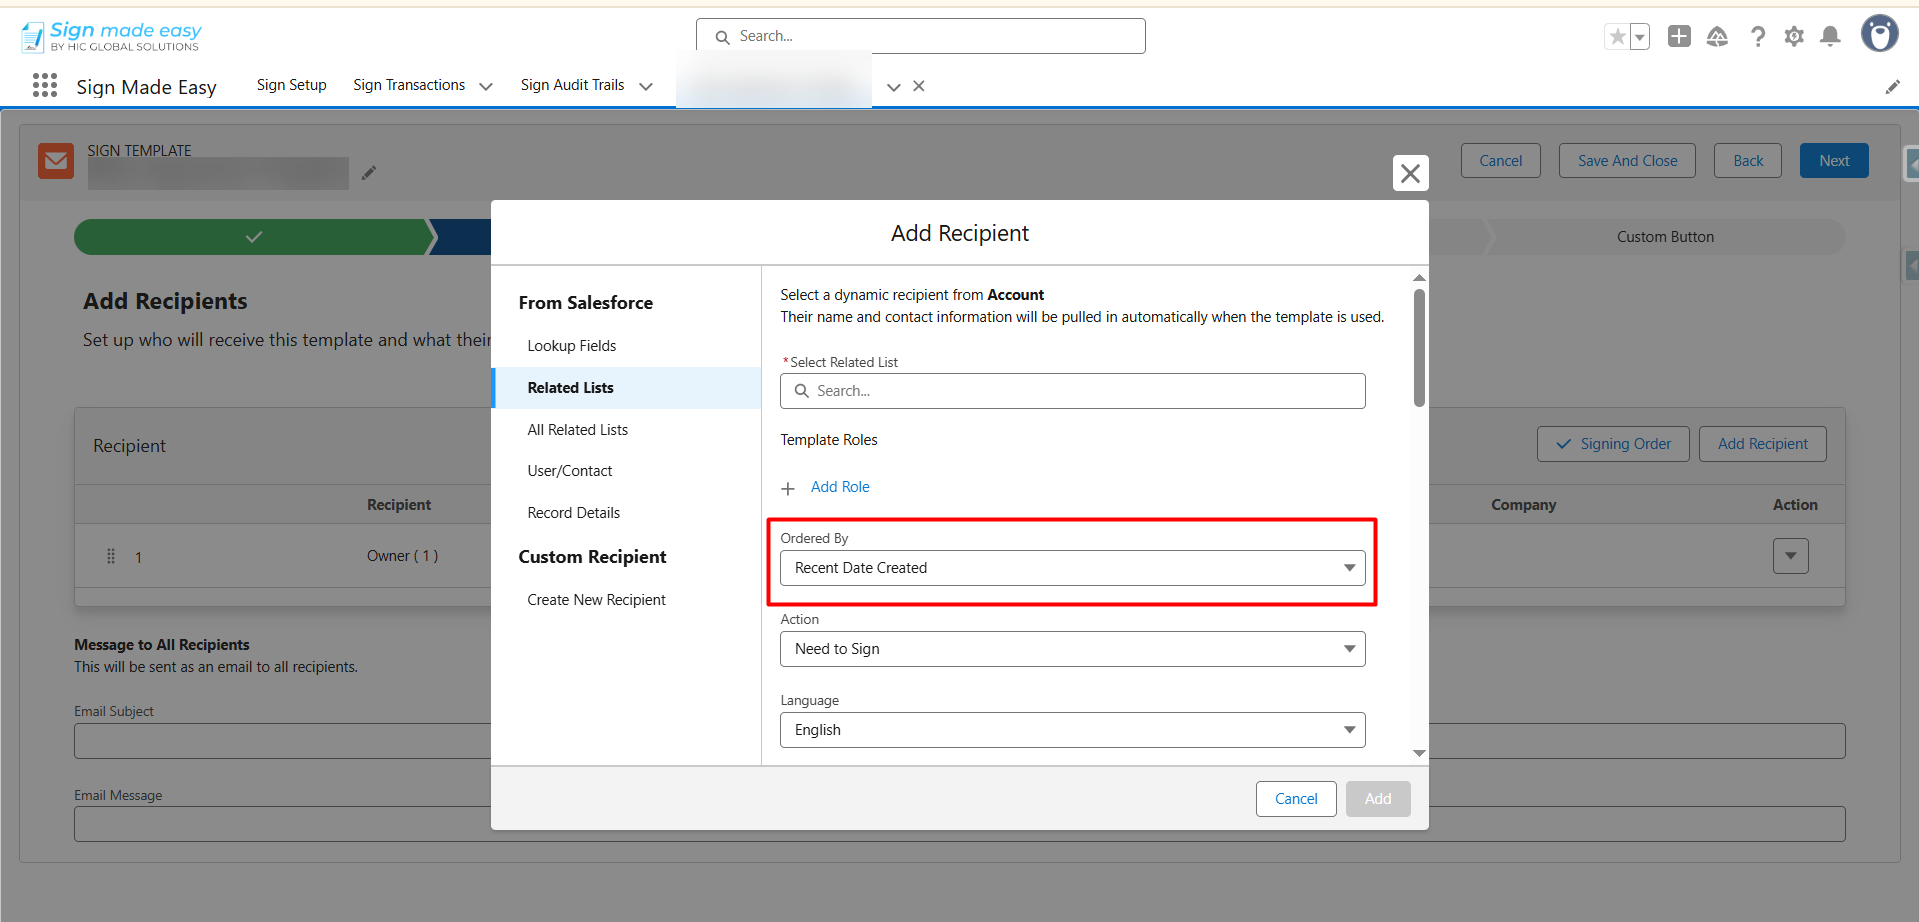Click the Favorites star icon
Image resolution: width=1919 pixels, height=922 pixels.
click(1617, 37)
